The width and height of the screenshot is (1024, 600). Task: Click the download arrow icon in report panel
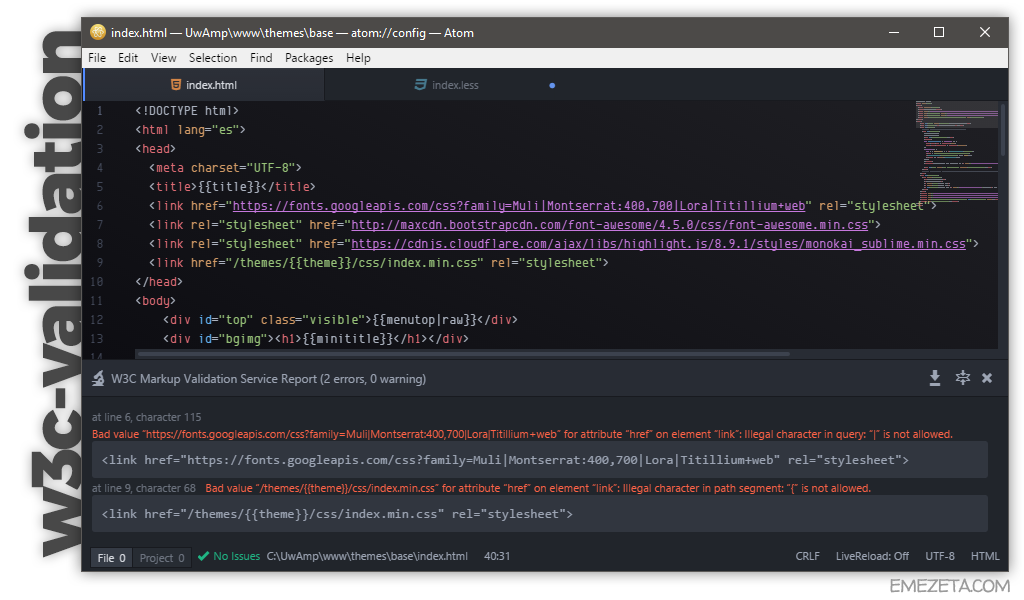pyautogui.click(x=935, y=378)
